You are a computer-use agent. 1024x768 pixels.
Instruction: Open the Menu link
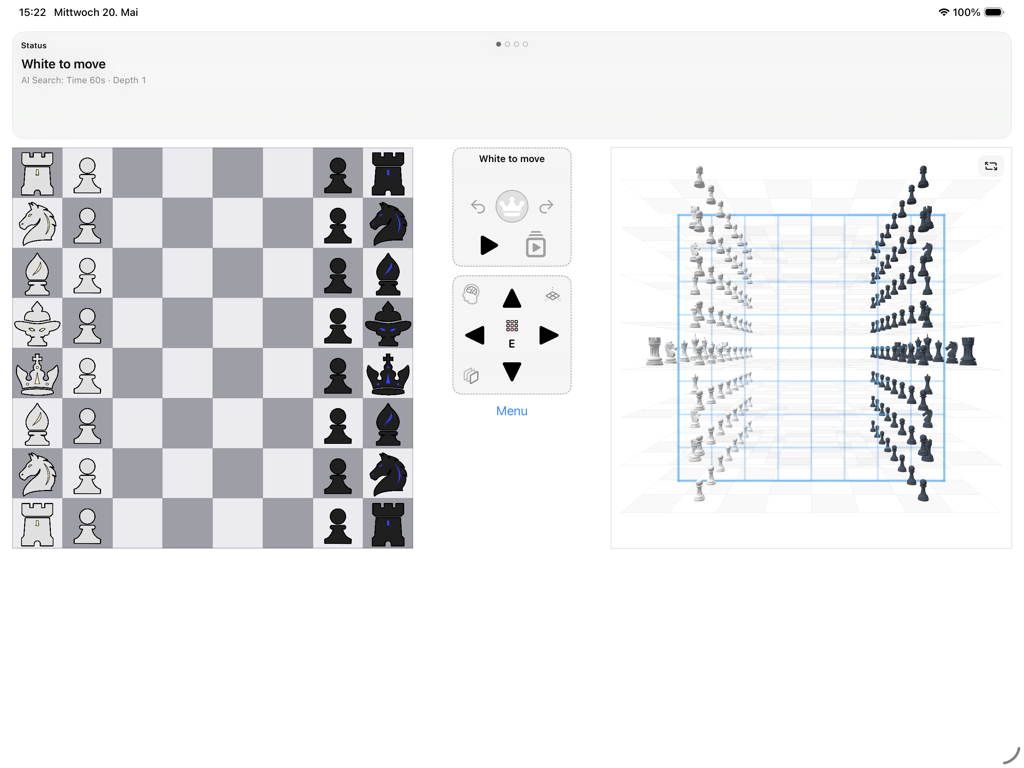click(512, 411)
